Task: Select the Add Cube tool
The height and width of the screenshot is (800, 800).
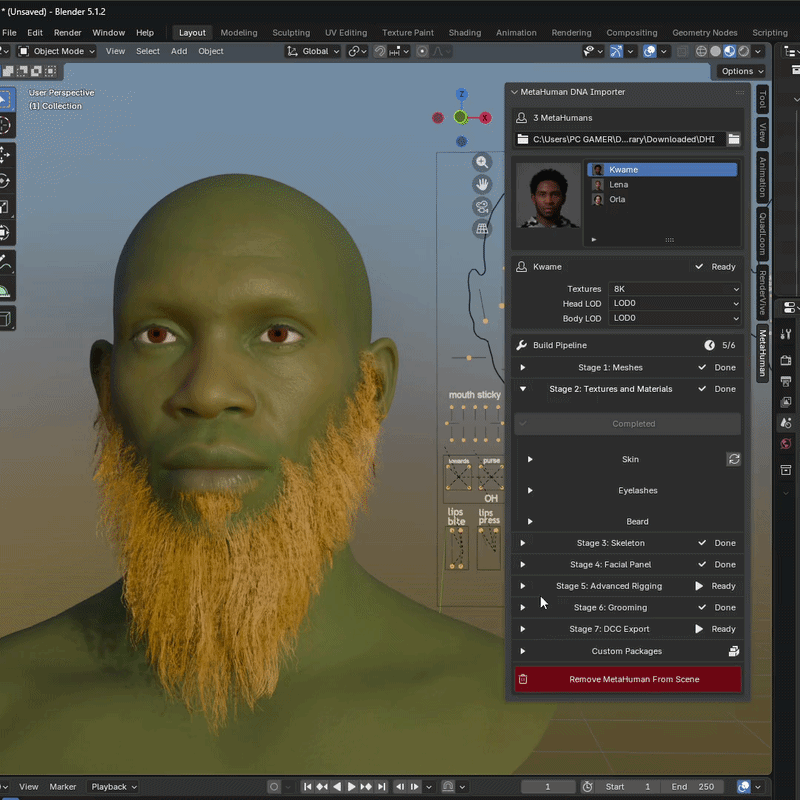Action: pyautogui.click(x=5, y=318)
